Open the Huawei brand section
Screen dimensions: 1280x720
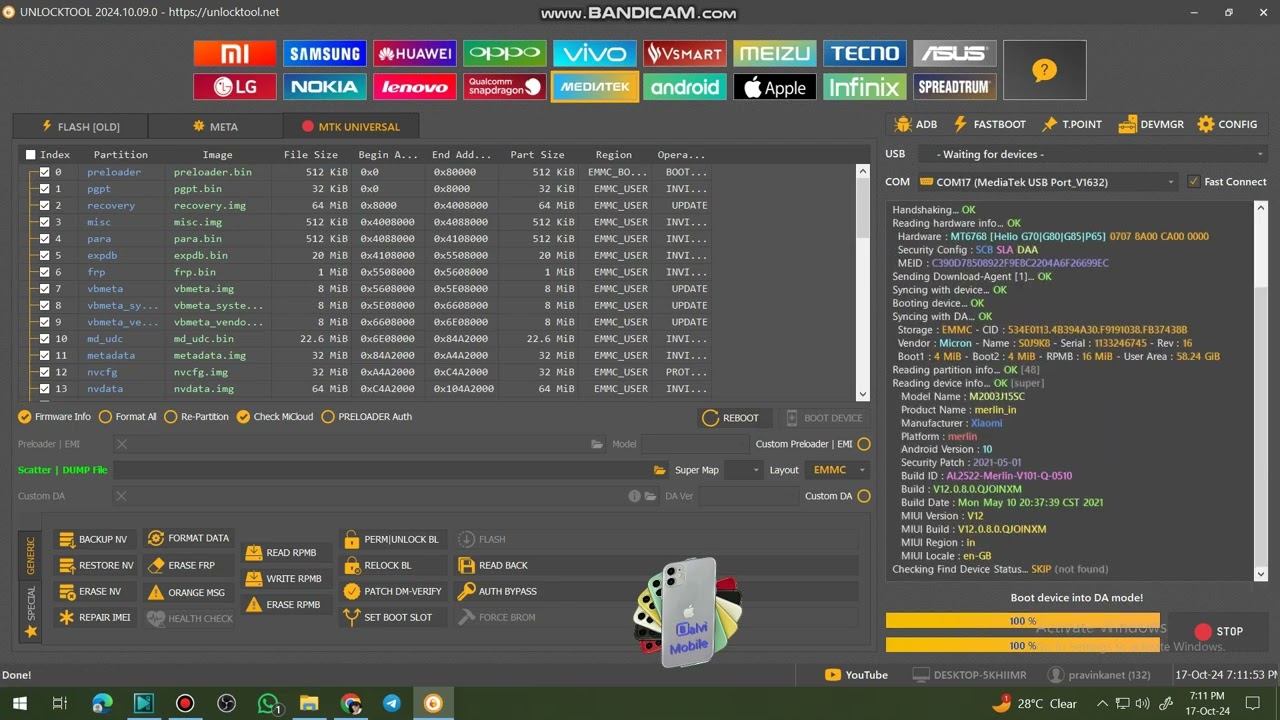(x=415, y=54)
